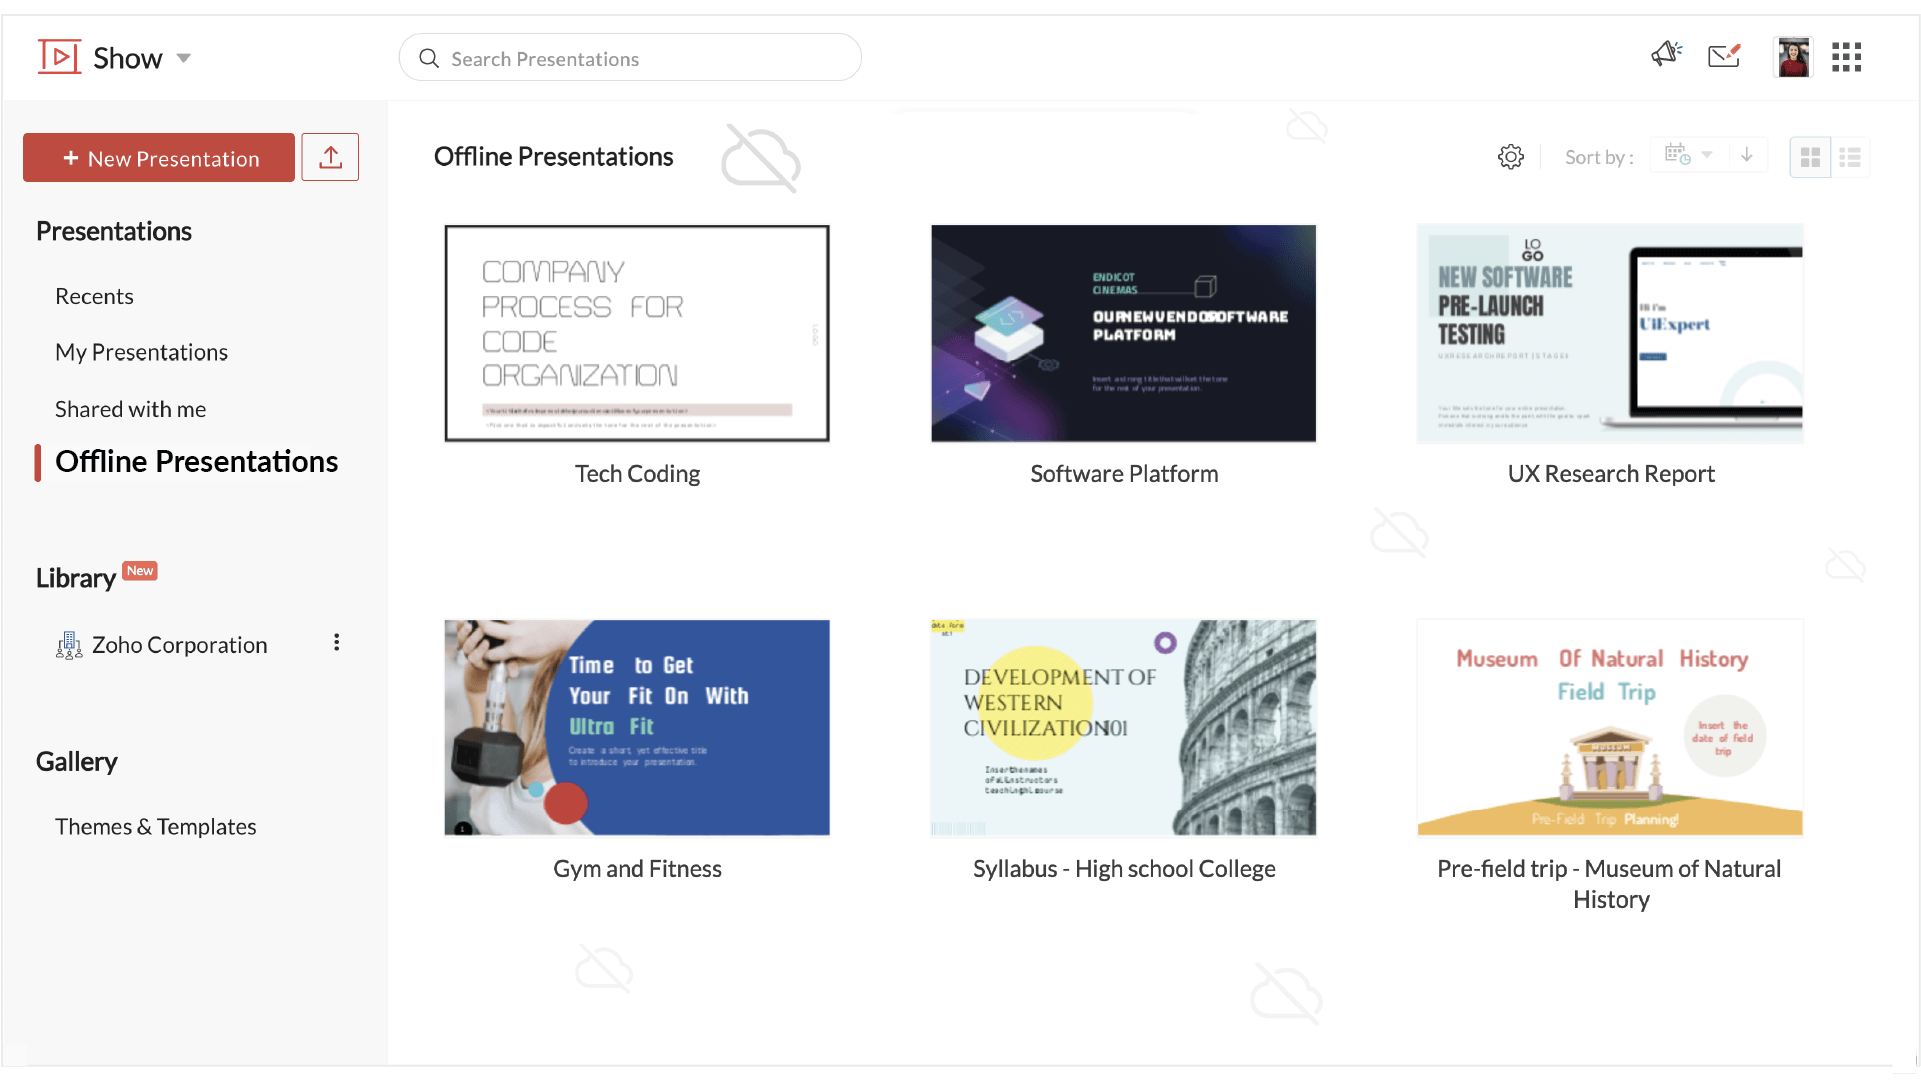Screen dimensions: 1921x1081
Task: Open the Software Platform presentation thumbnail
Action: tap(1124, 333)
